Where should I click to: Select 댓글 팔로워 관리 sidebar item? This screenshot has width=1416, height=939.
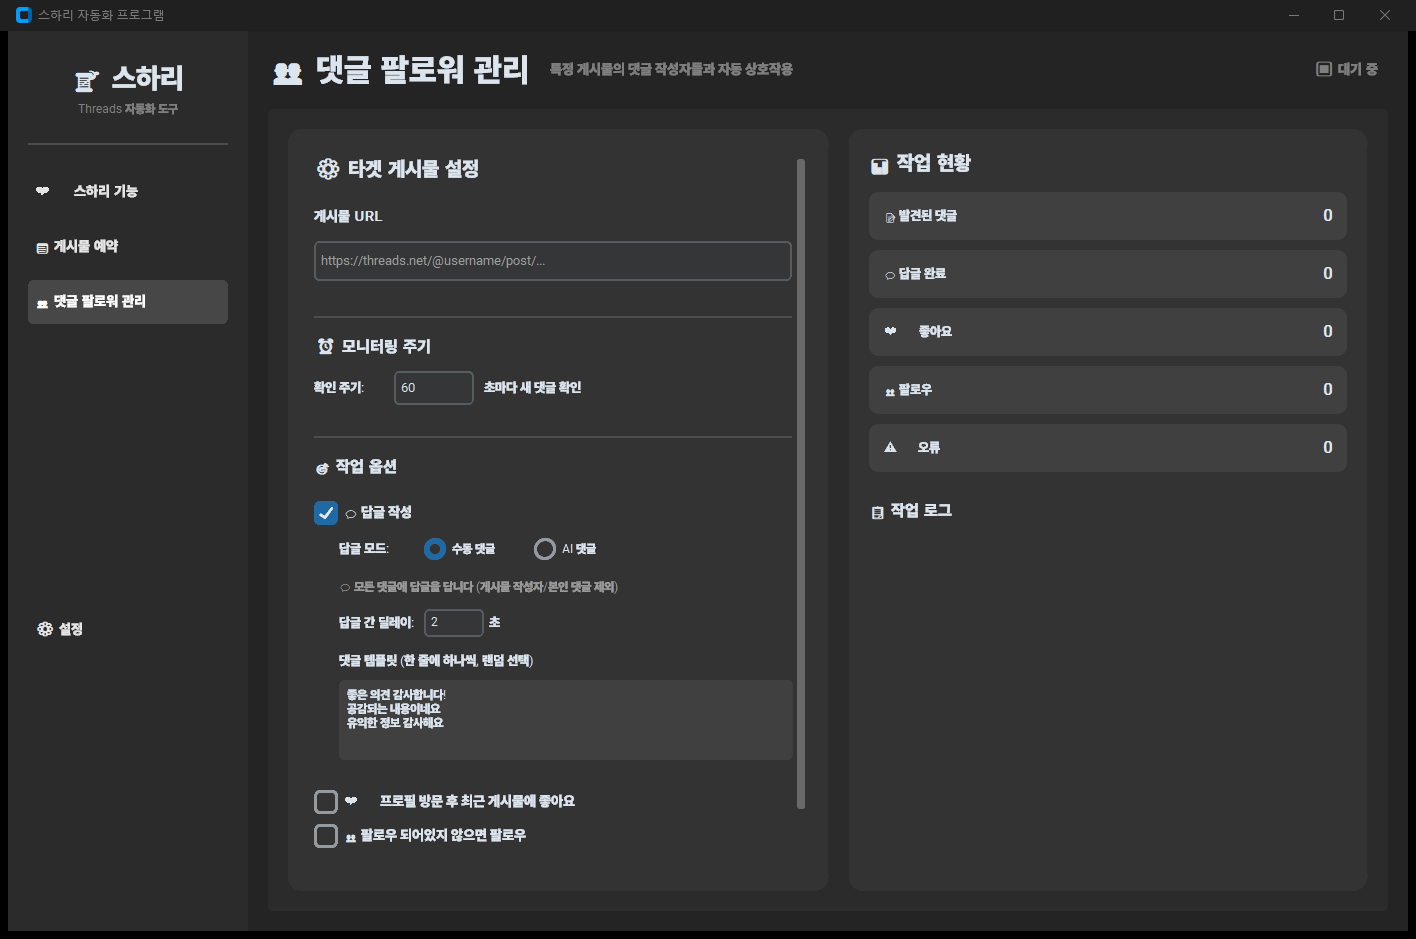(128, 302)
